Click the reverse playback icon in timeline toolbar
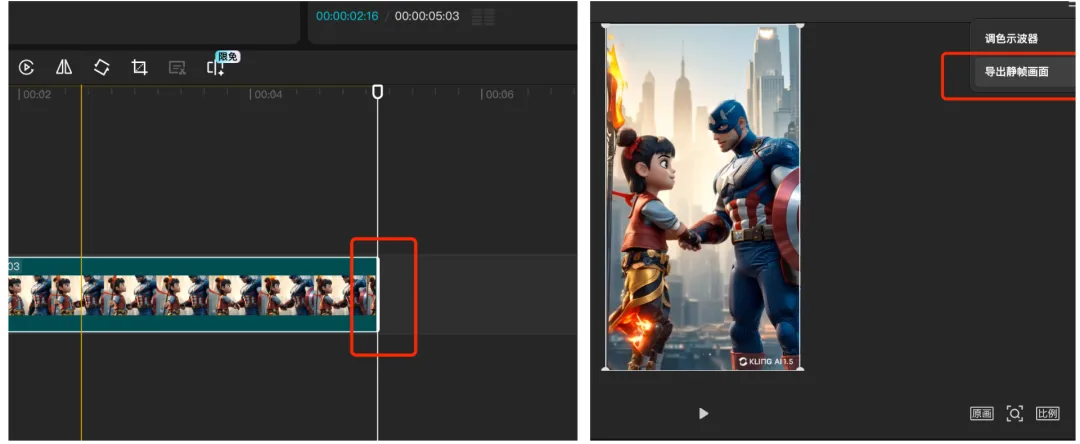1080x444 pixels. (27, 67)
